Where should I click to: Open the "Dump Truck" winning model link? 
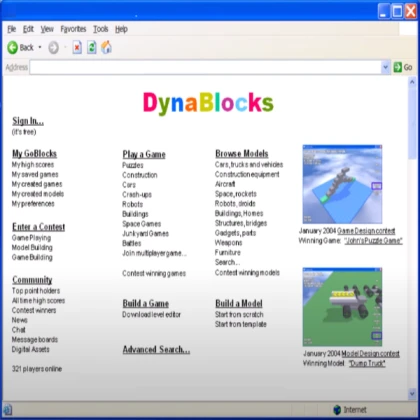click(367, 363)
